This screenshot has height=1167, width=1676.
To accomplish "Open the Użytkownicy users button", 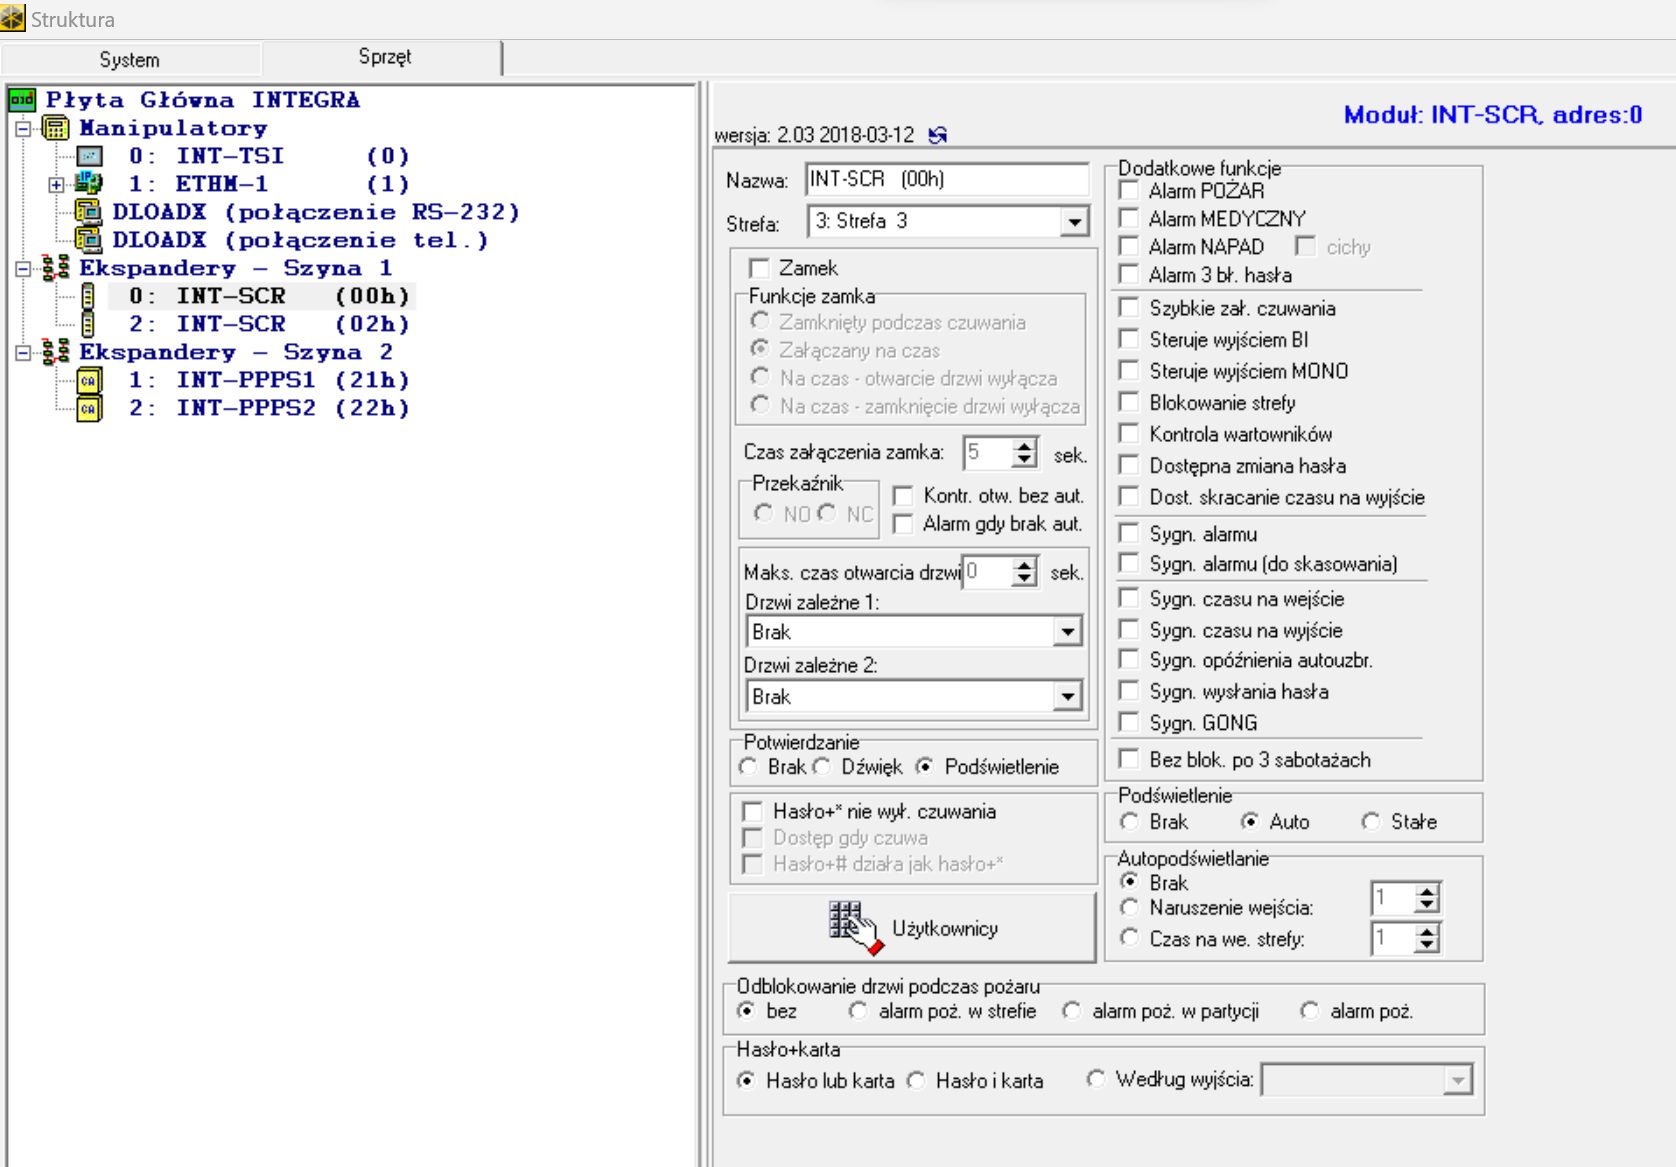I will (x=912, y=928).
